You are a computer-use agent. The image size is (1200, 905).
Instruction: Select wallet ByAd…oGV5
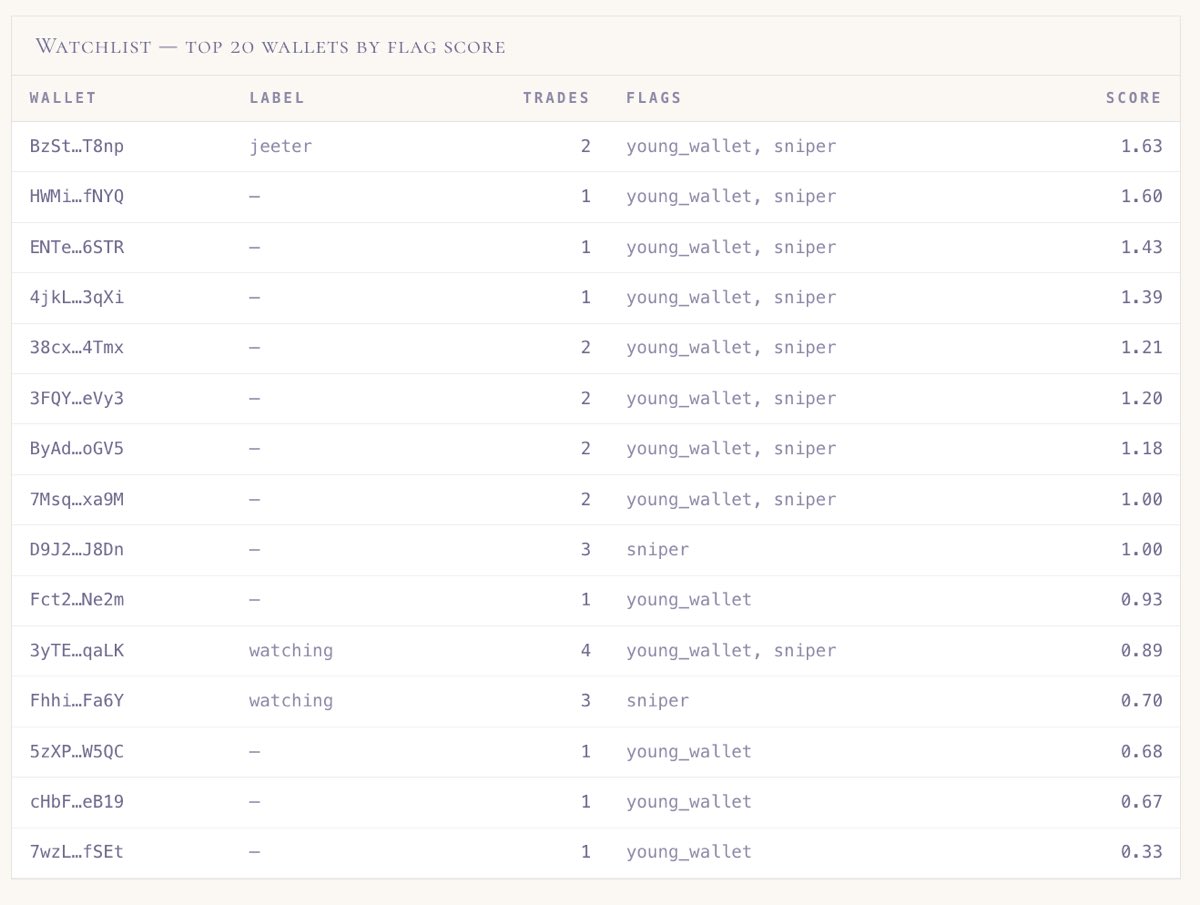coord(77,448)
